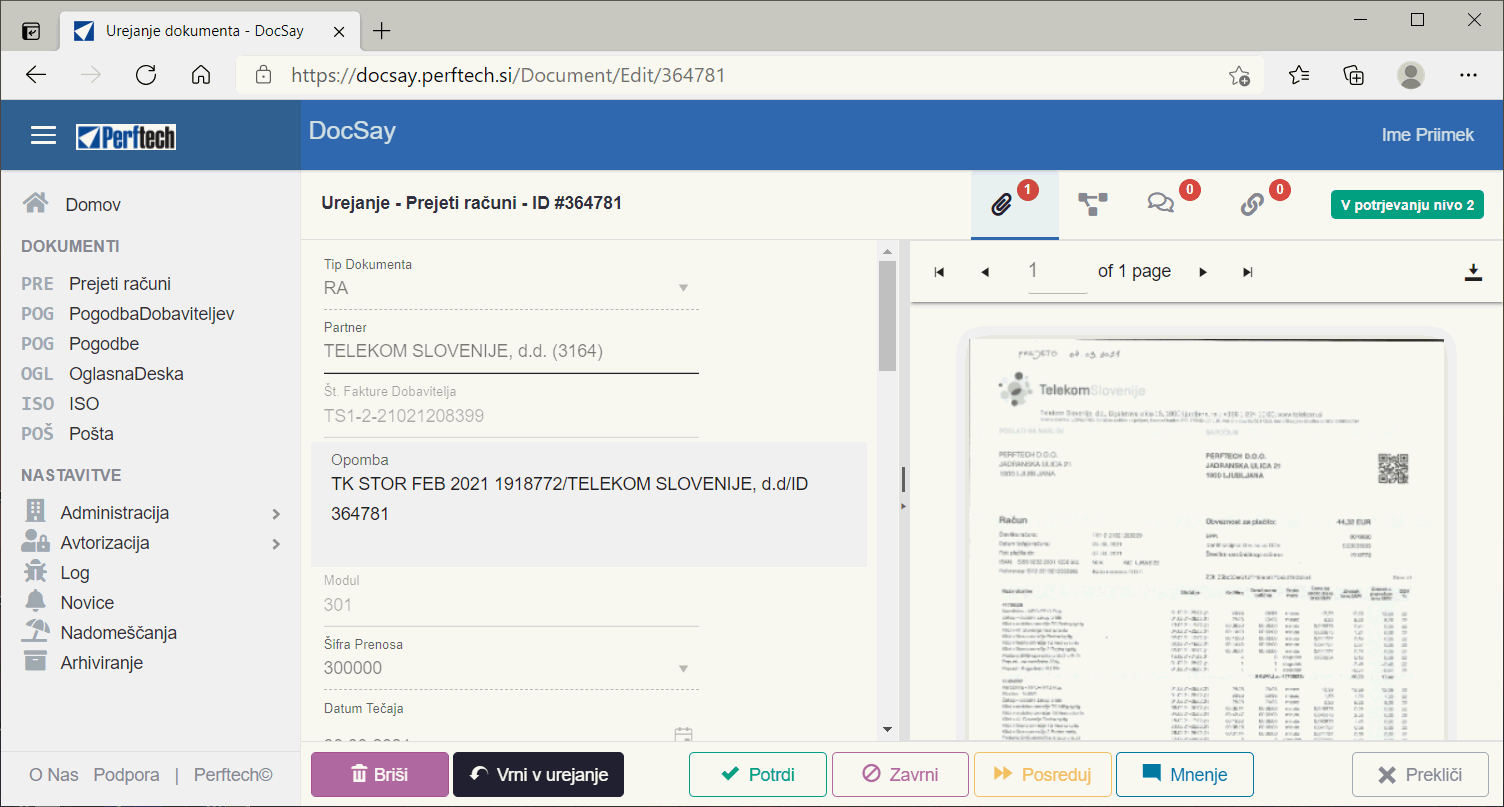The width and height of the screenshot is (1504, 807).
Task: Expand the Tip Dokumenta dropdown
Action: point(684,288)
